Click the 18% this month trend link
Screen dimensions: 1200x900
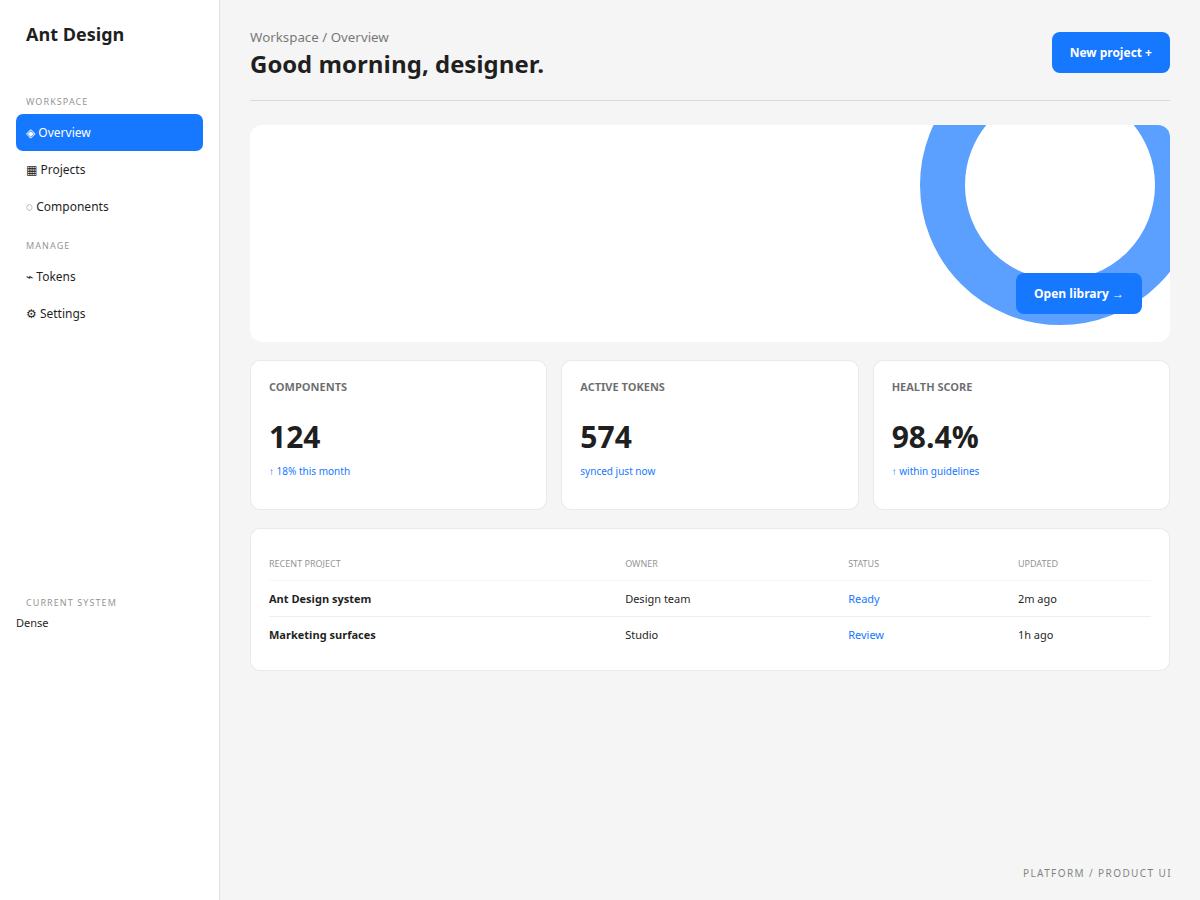point(310,471)
